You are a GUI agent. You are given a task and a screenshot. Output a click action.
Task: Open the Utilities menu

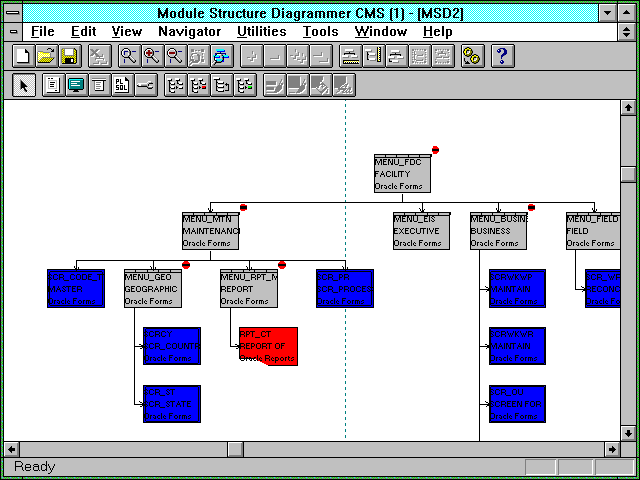(x=261, y=31)
